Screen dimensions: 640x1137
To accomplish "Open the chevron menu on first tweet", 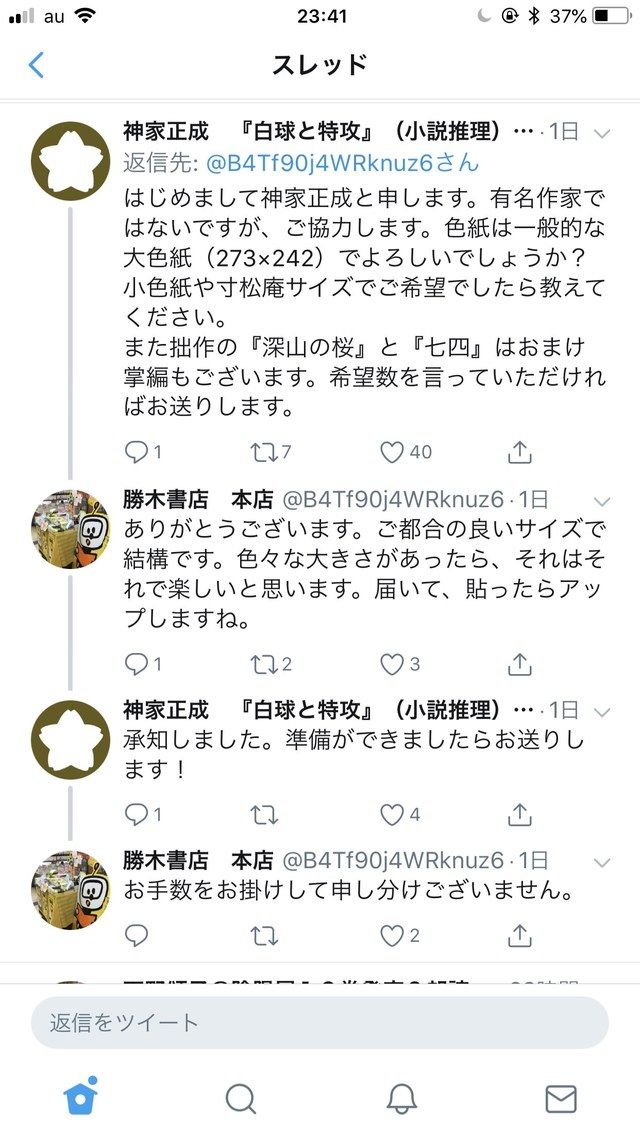I will [602, 133].
